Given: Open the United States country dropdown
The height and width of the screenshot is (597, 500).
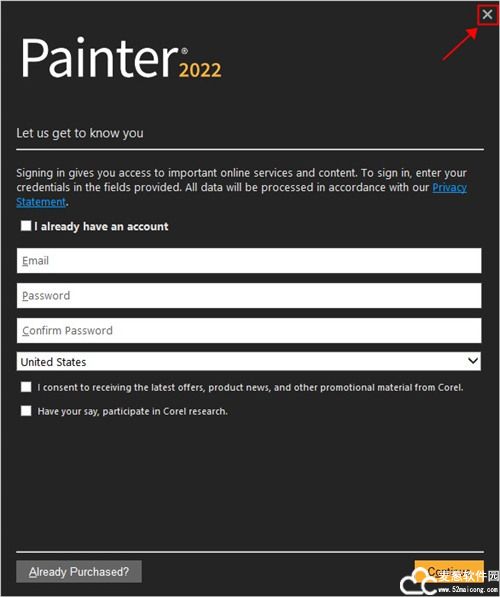Looking at the screenshot, I should [249, 361].
